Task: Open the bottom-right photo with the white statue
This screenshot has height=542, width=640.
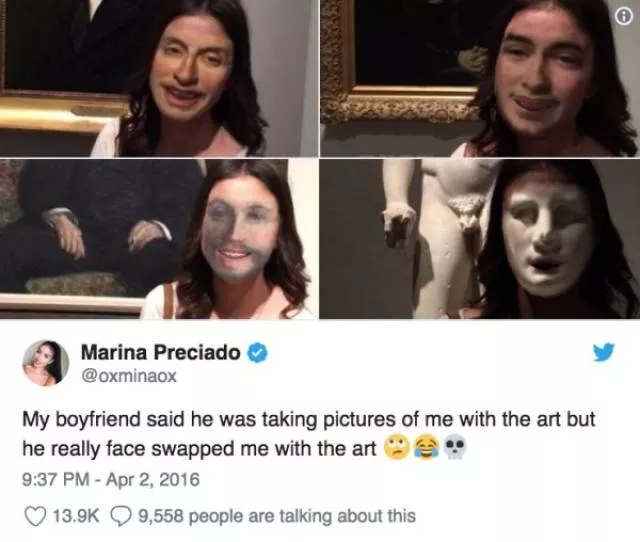Action: (479, 239)
